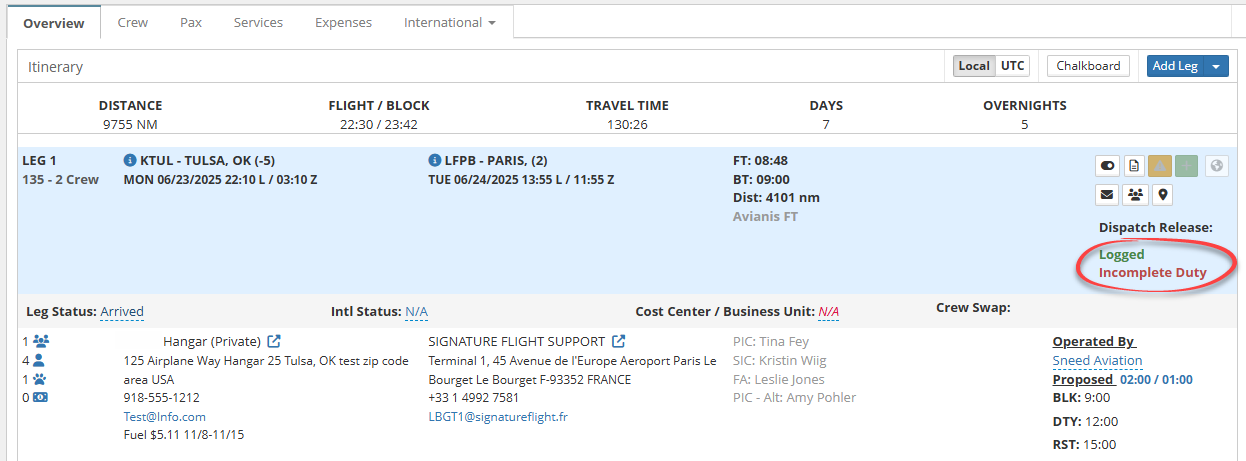Click the map pin location icon
This screenshot has width=1246, height=461.
(x=1161, y=194)
